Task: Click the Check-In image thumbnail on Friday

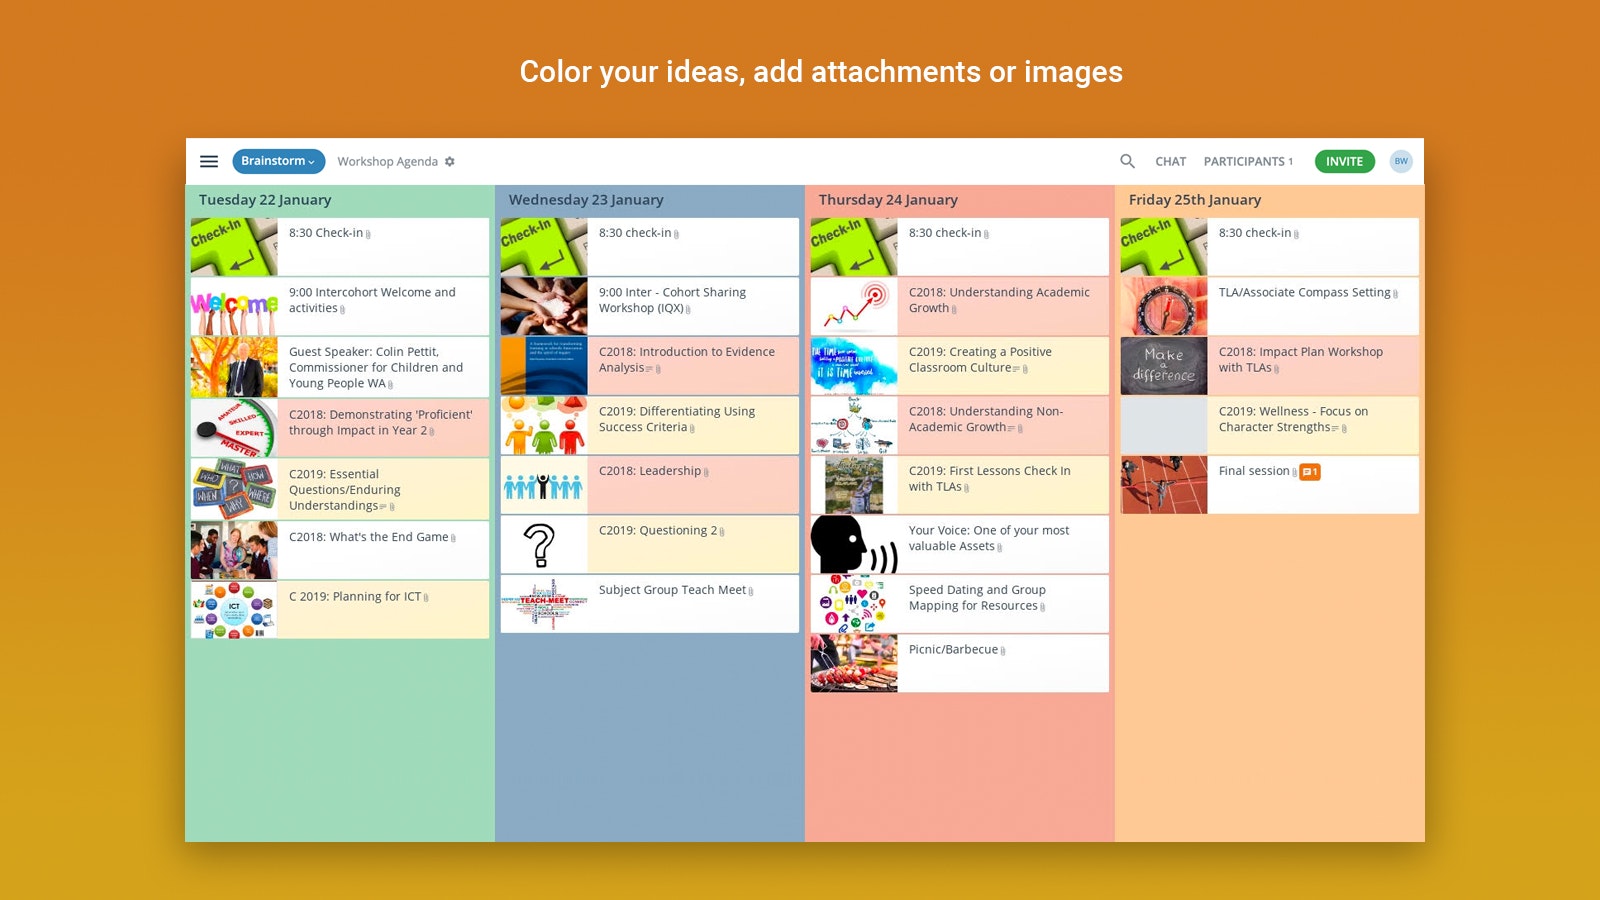Action: [1163, 246]
